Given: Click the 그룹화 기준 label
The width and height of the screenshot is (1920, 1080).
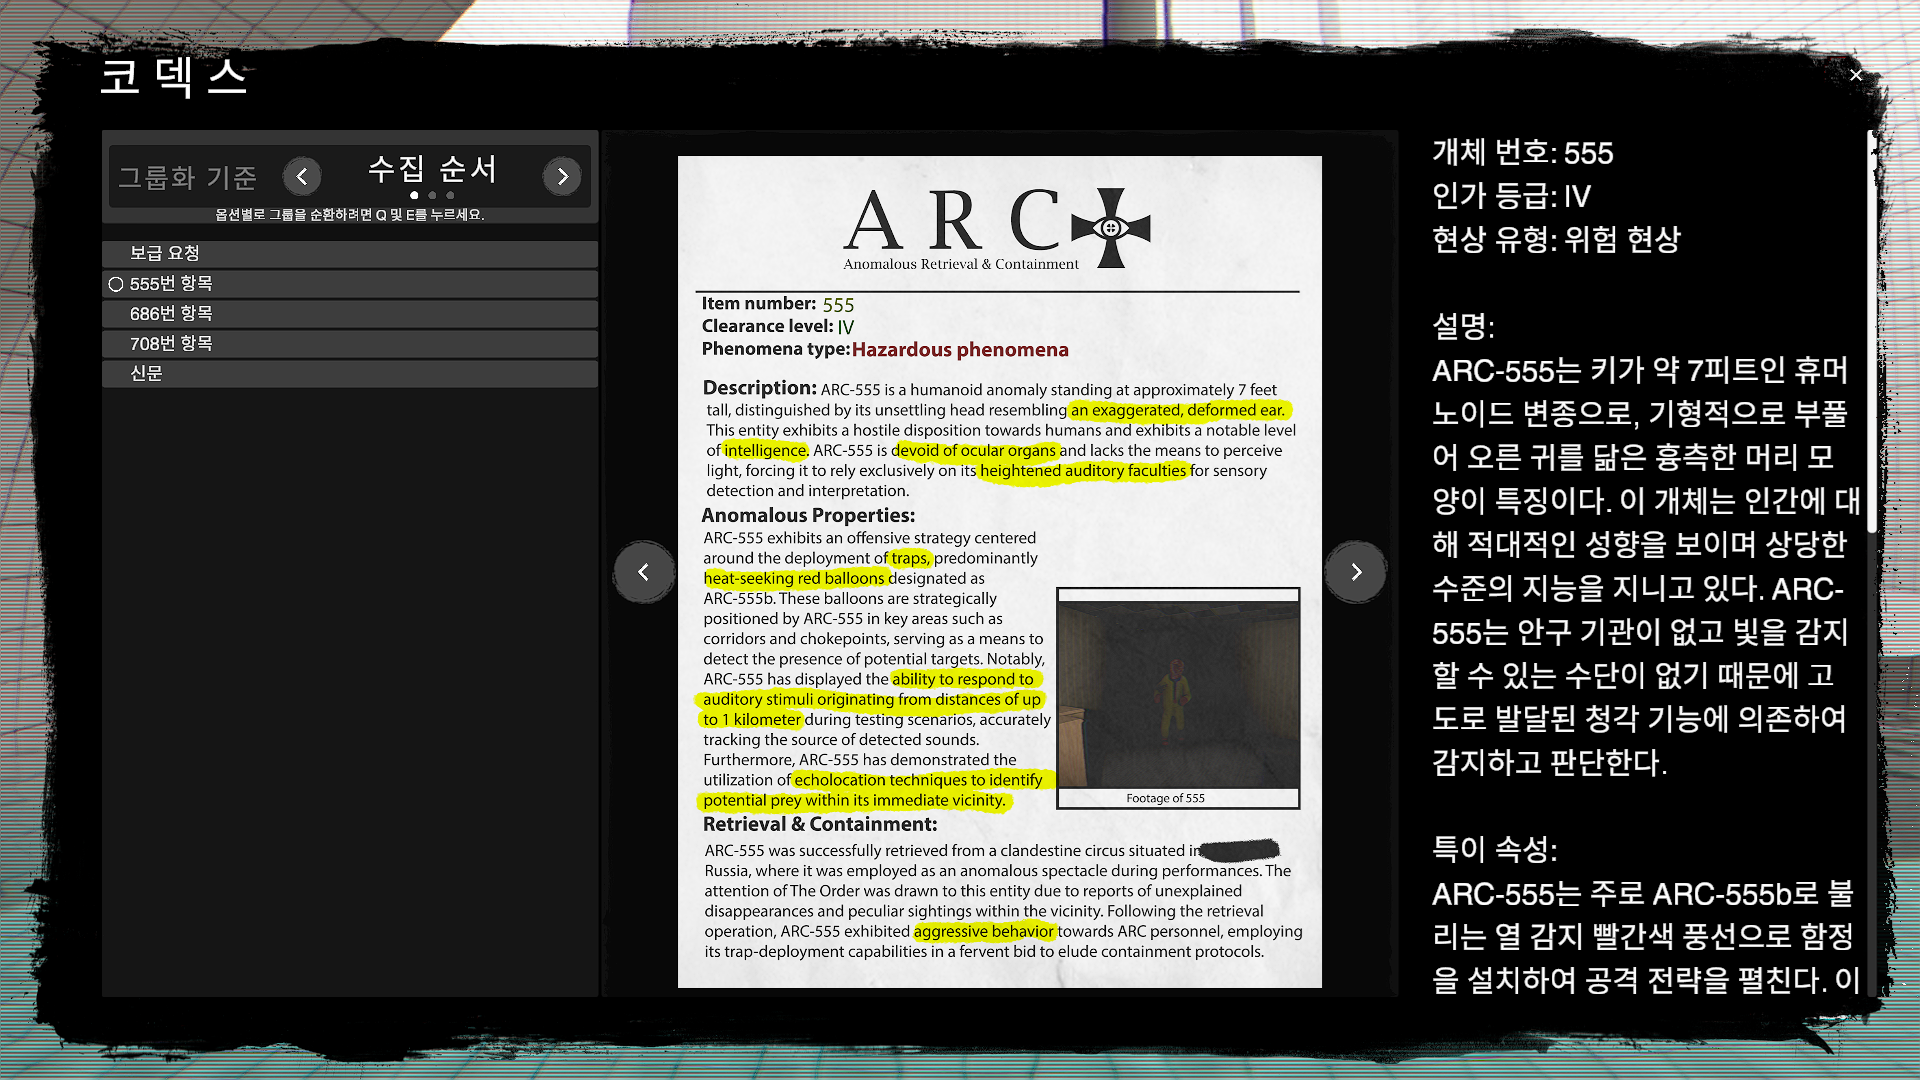Looking at the screenshot, I should pos(188,178).
